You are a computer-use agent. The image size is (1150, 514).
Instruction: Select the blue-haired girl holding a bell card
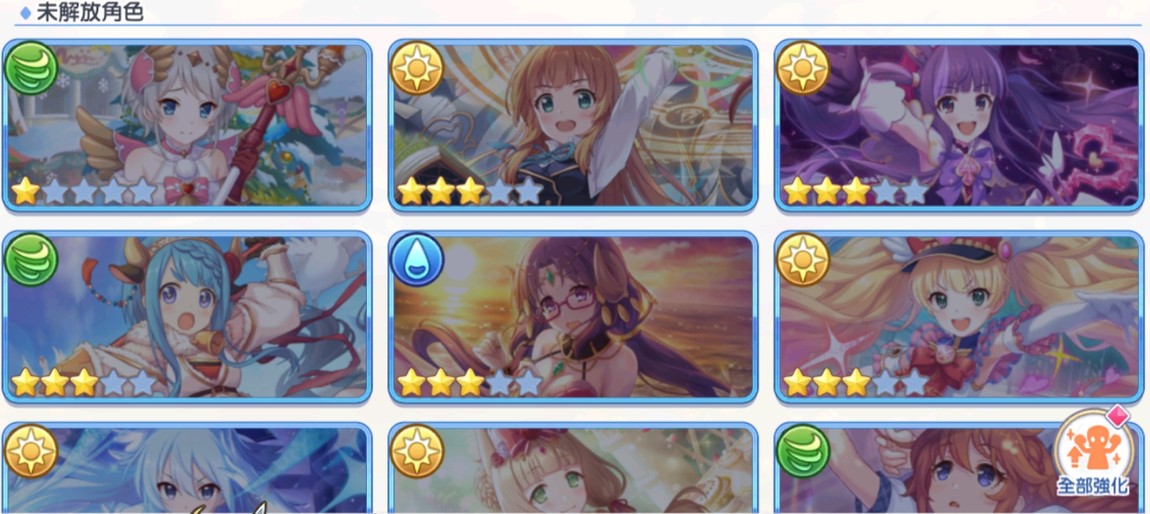point(187,317)
